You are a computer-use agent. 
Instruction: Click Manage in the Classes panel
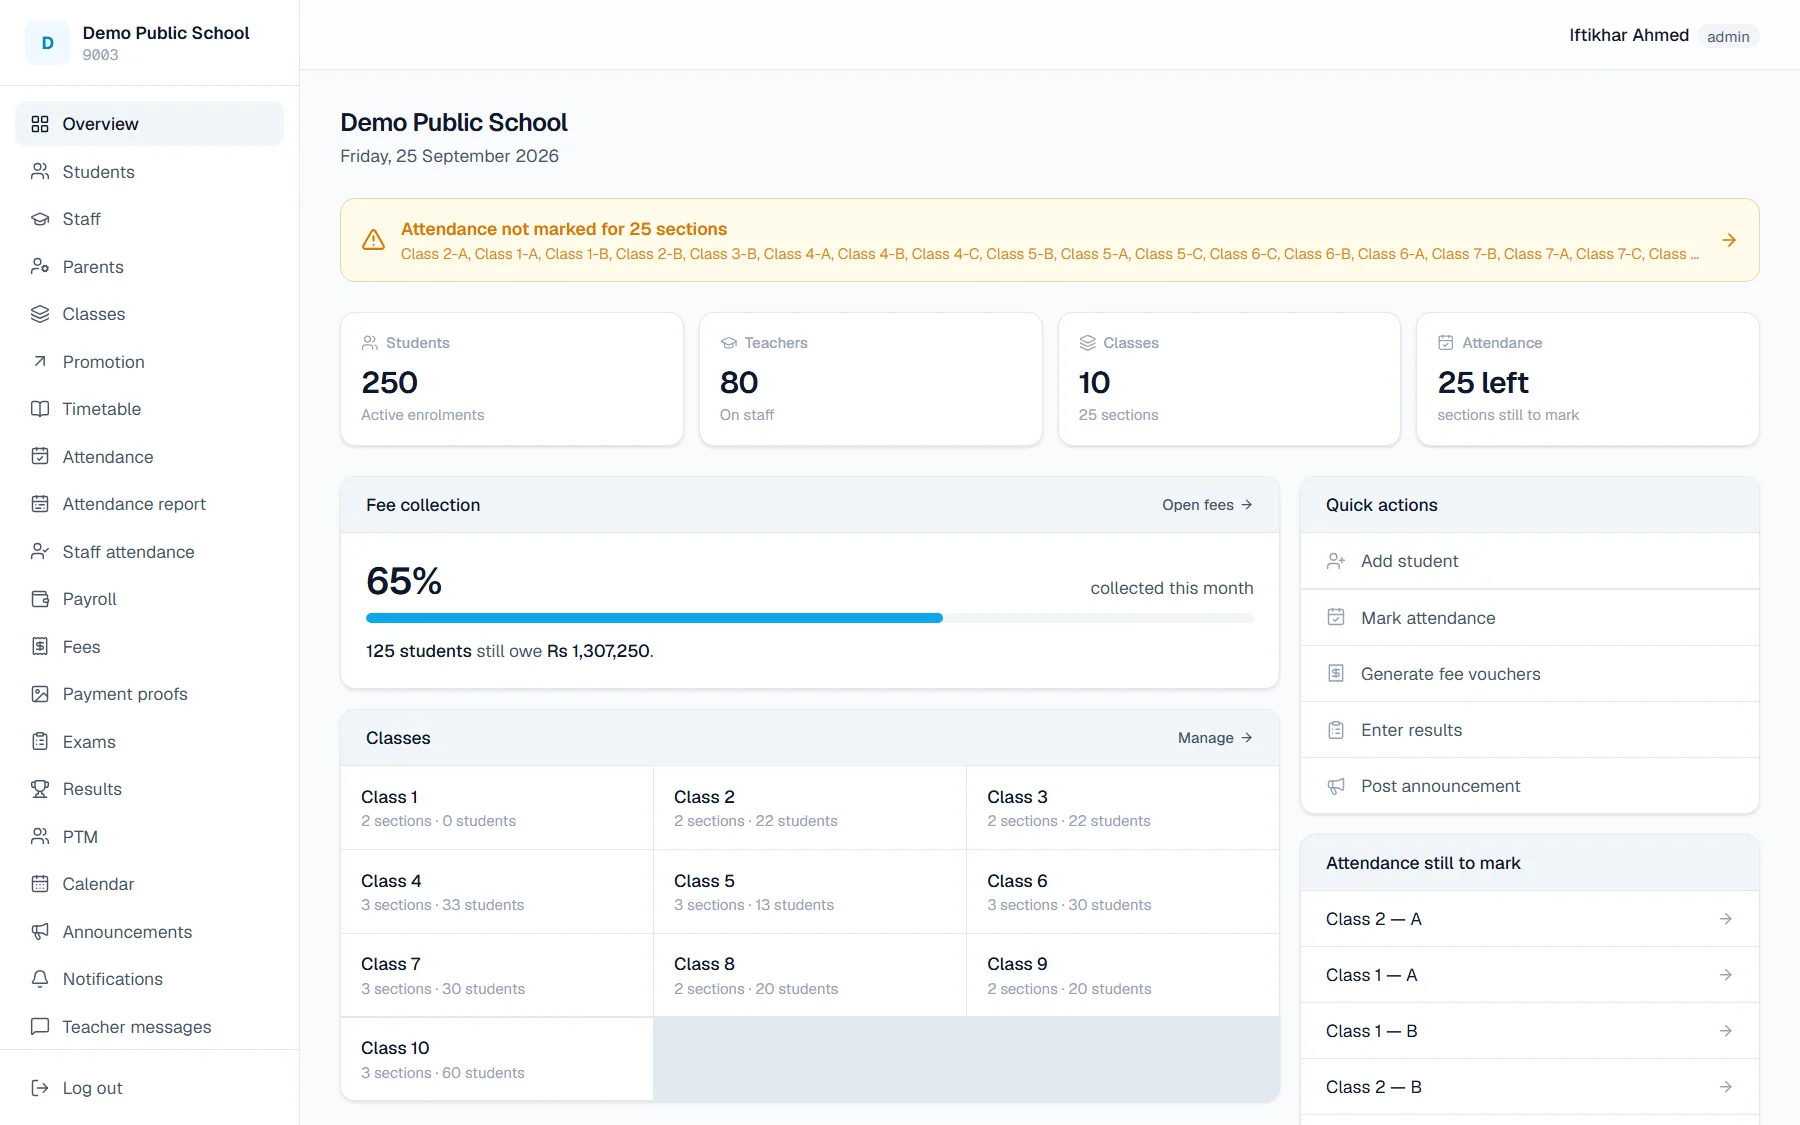pyautogui.click(x=1215, y=738)
